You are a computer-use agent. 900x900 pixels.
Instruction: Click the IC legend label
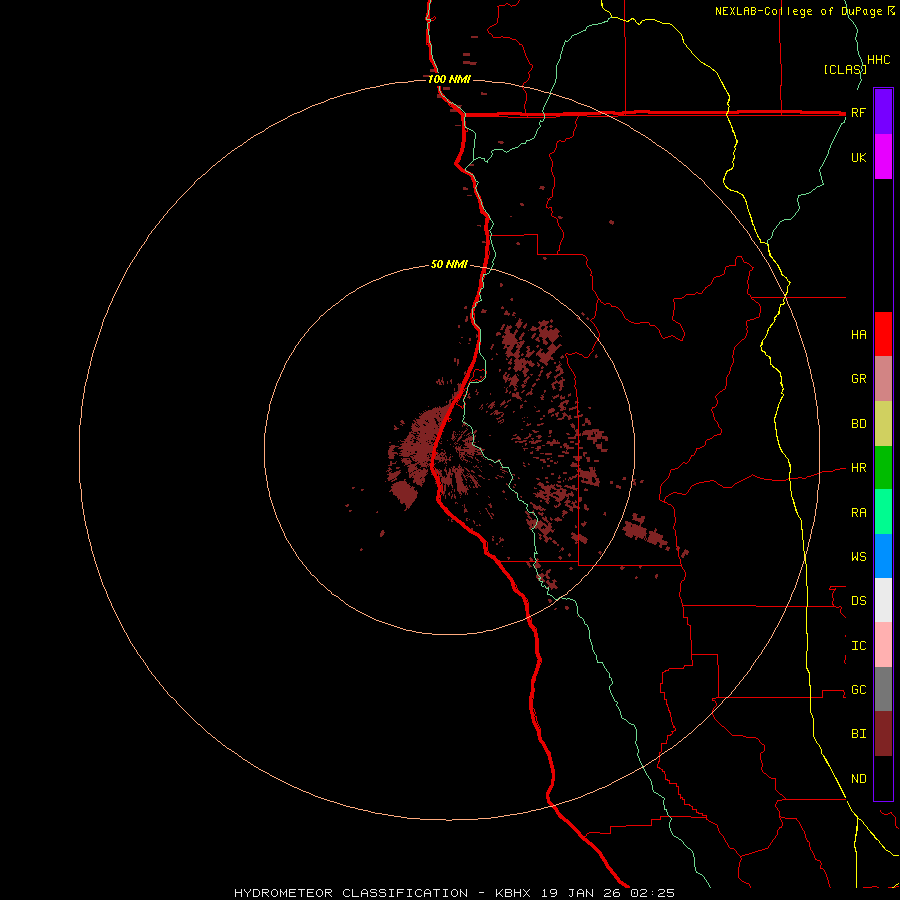pyautogui.click(x=858, y=646)
